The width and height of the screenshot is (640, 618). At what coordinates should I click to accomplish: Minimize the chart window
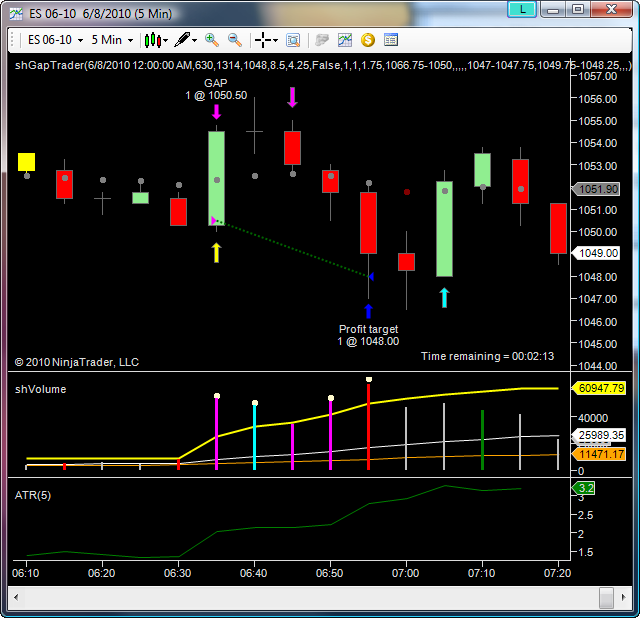pyautogui.click(x=553, y=9)
